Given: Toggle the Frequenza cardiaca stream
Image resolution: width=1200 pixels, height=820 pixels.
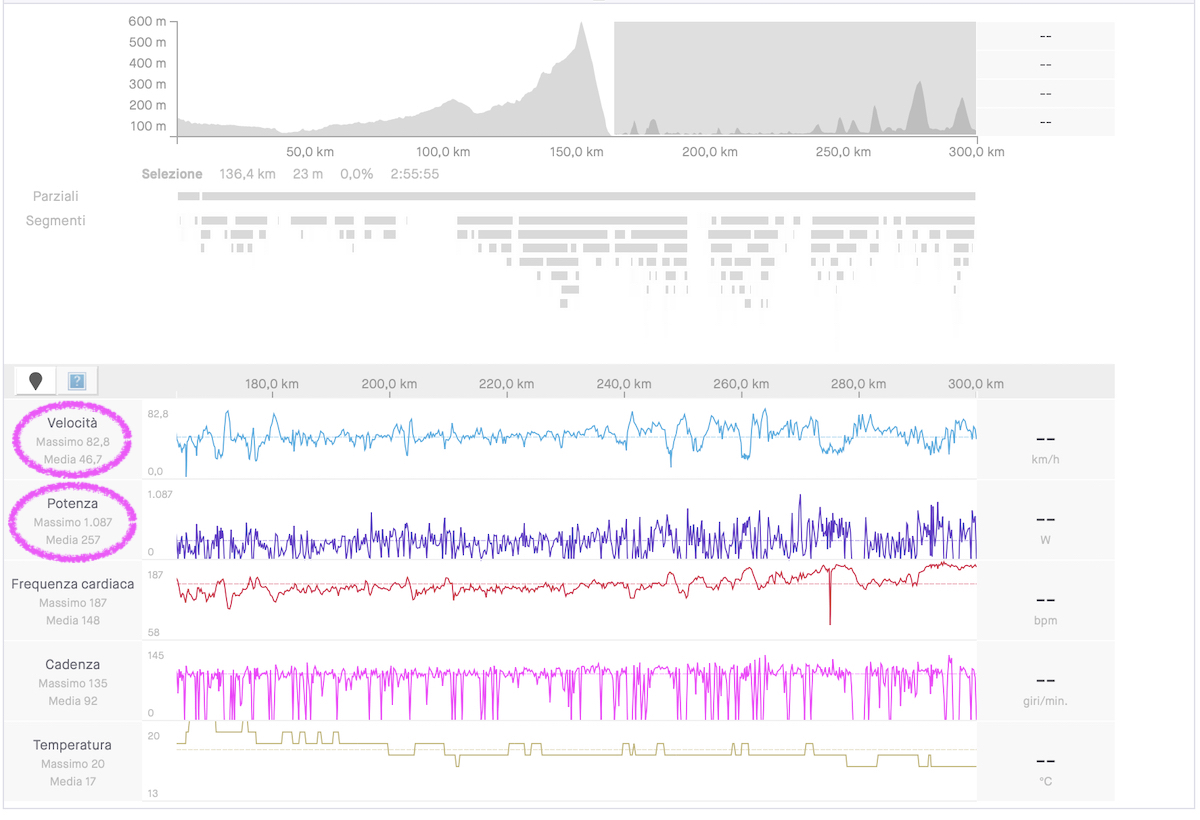Looking at the screenshot, I should tap(72, 584).
